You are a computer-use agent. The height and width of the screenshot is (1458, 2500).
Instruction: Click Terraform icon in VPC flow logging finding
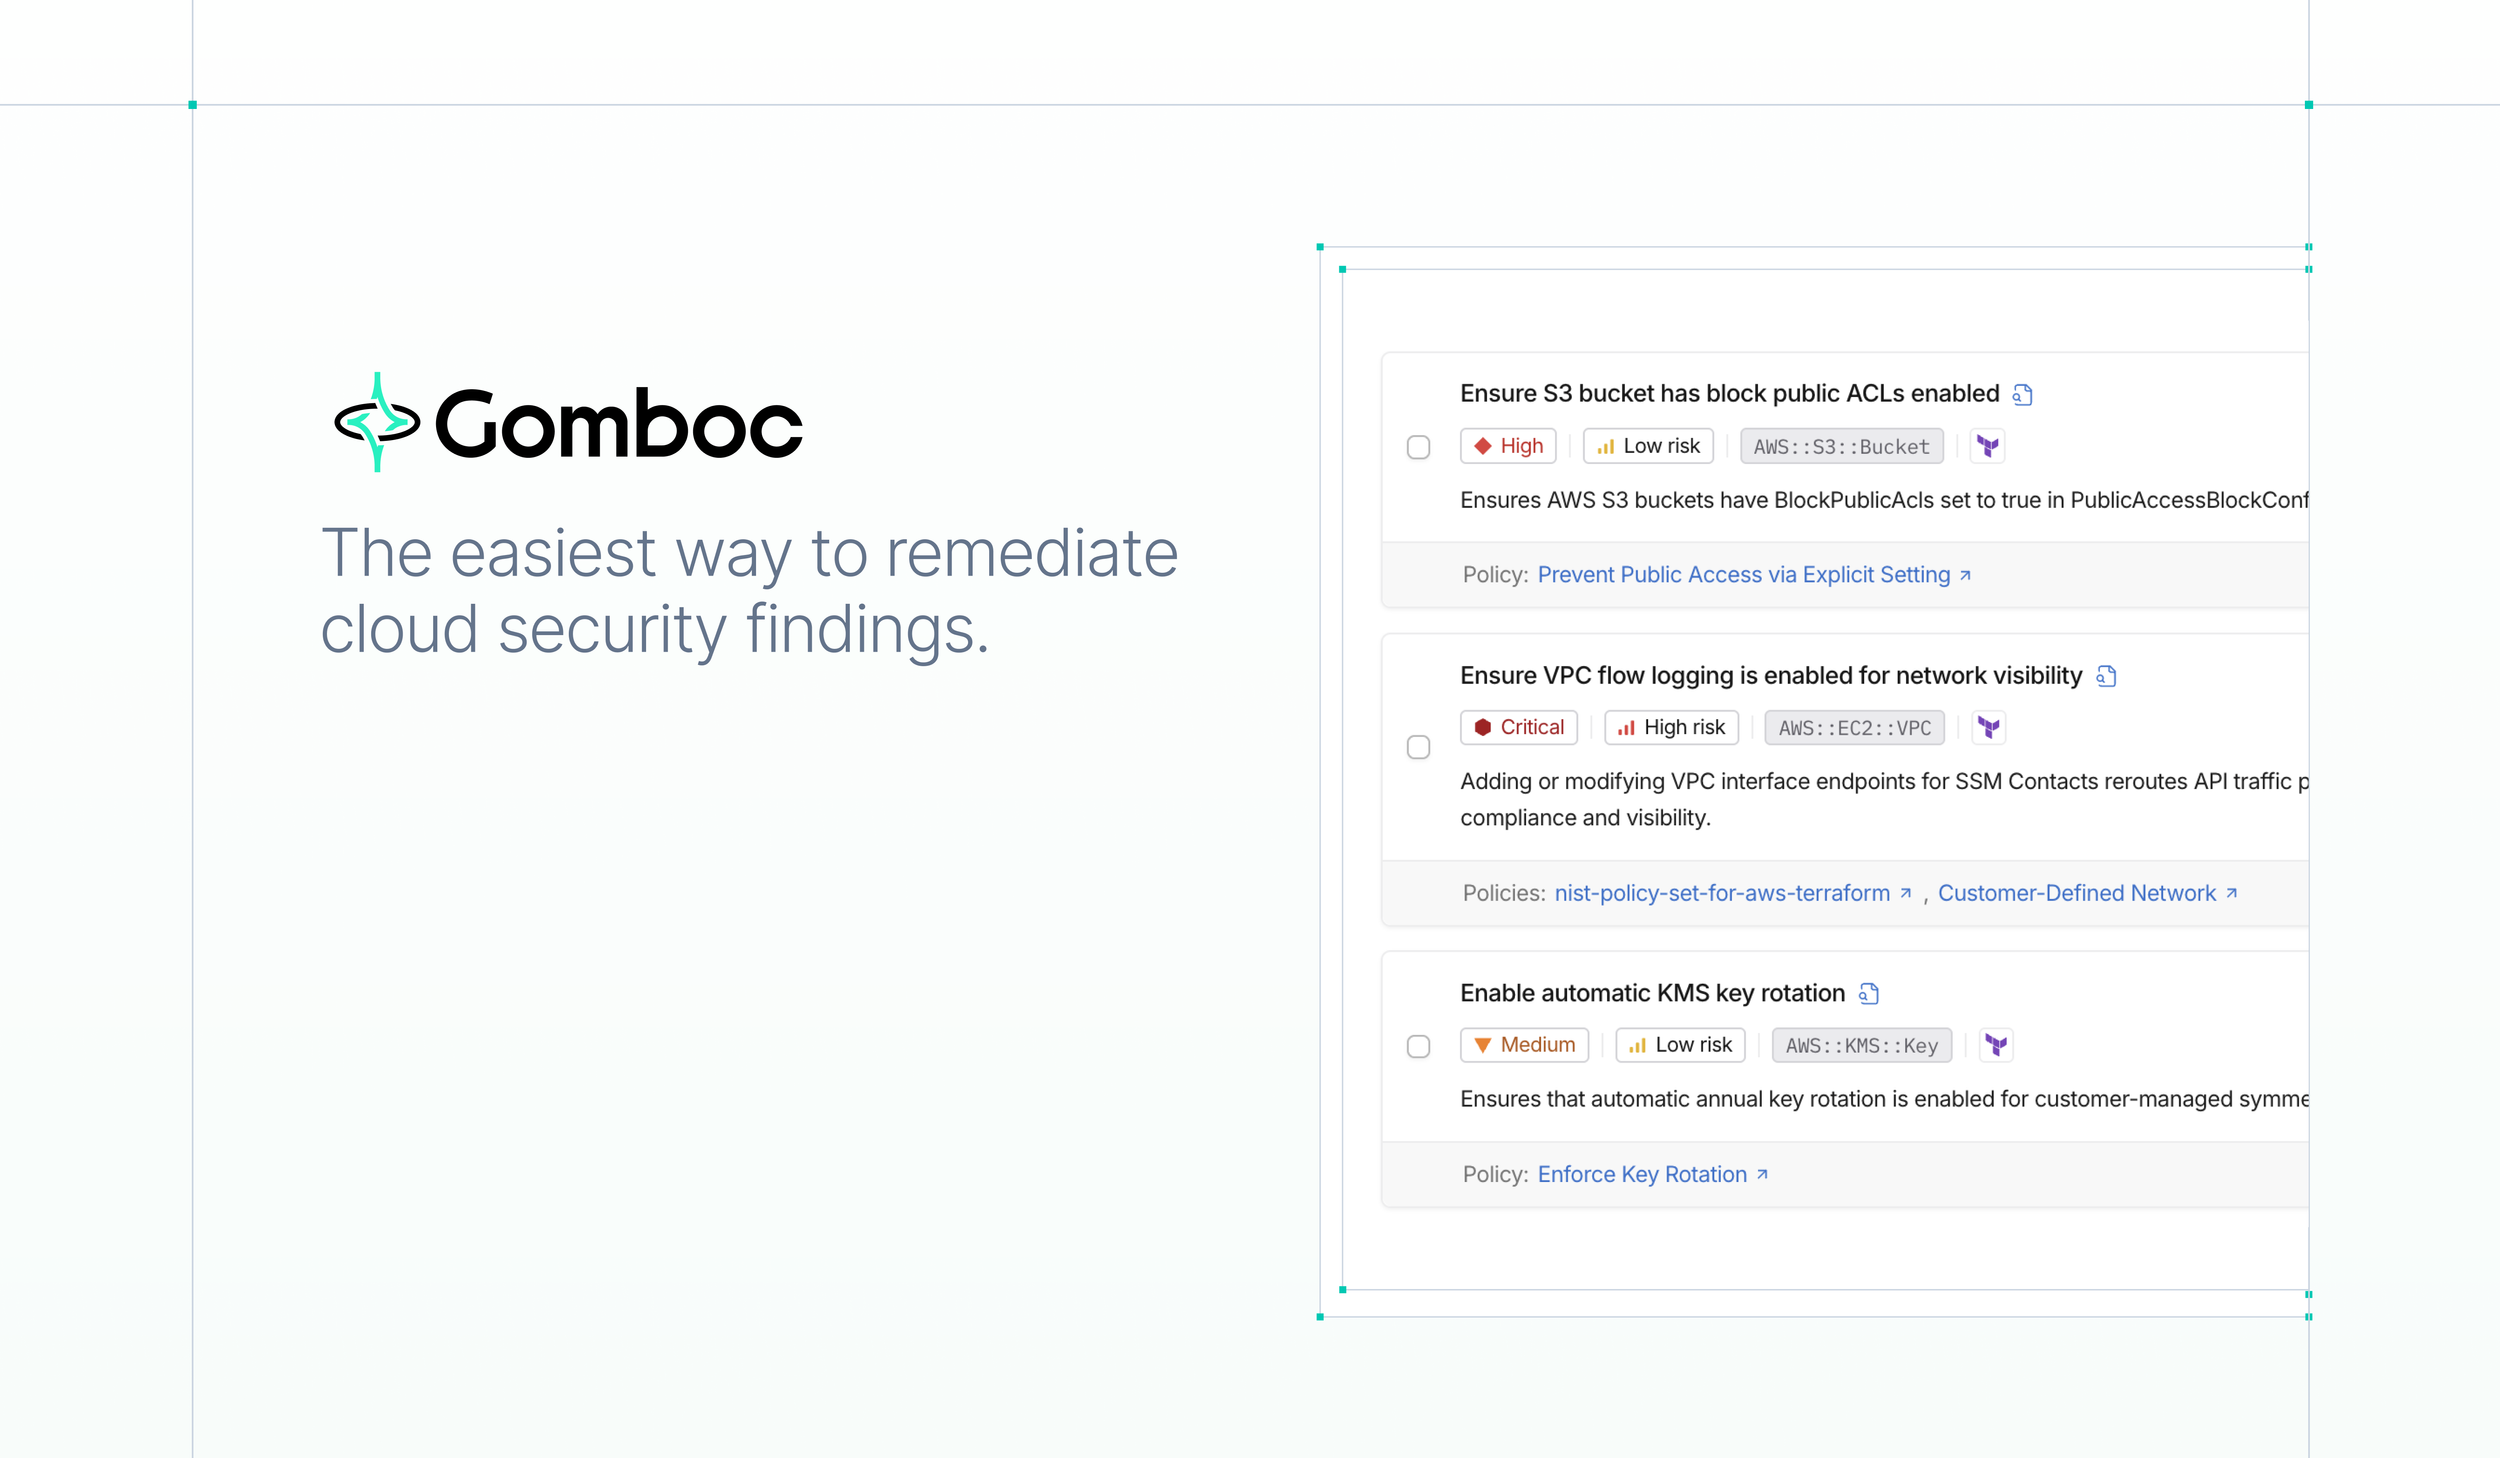[x=1989, y=728]
